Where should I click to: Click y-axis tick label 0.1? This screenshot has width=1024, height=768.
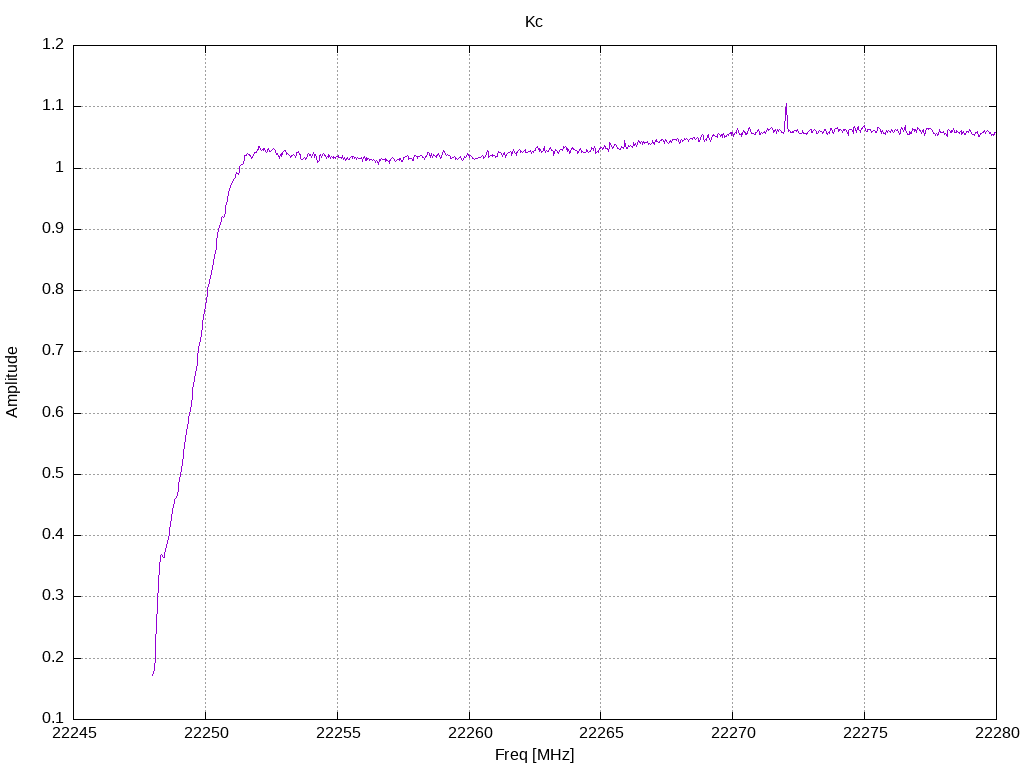(x=53, y=718)
